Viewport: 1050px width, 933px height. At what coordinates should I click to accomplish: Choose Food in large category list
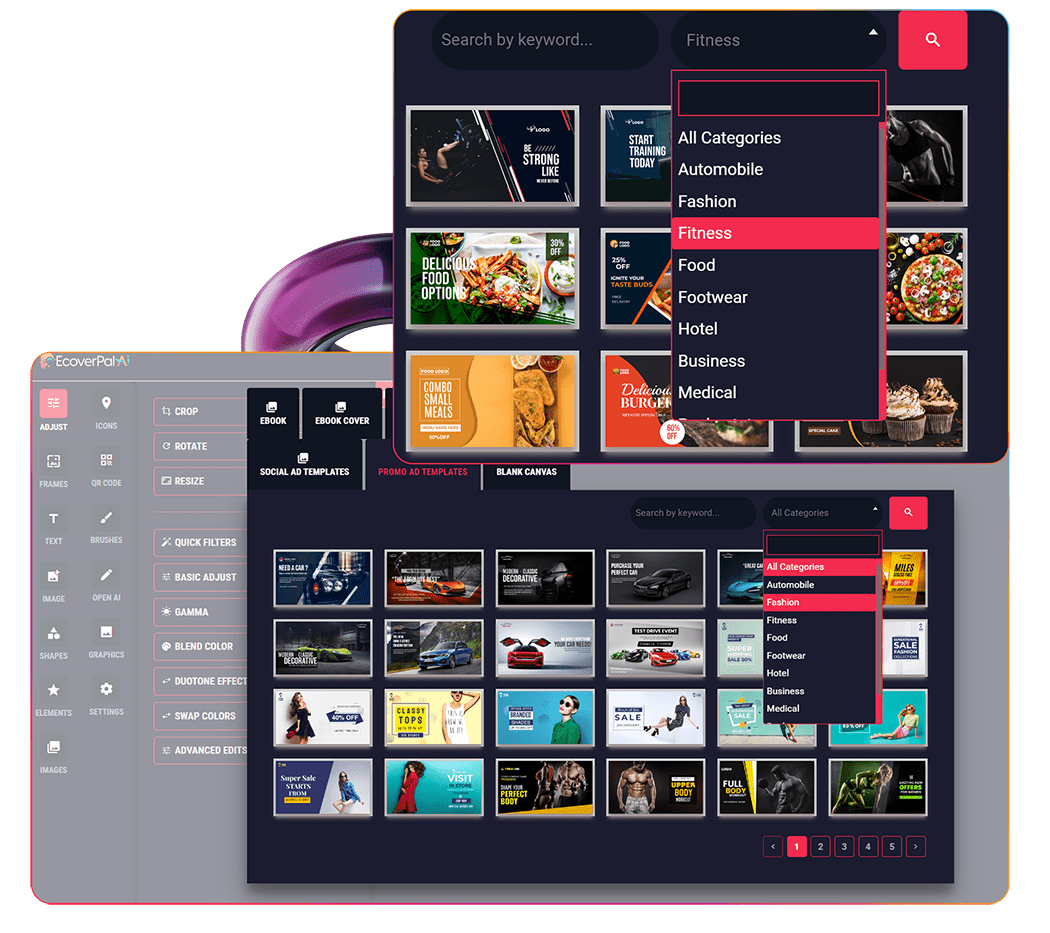pyautogui.click(x=775, y=265)
